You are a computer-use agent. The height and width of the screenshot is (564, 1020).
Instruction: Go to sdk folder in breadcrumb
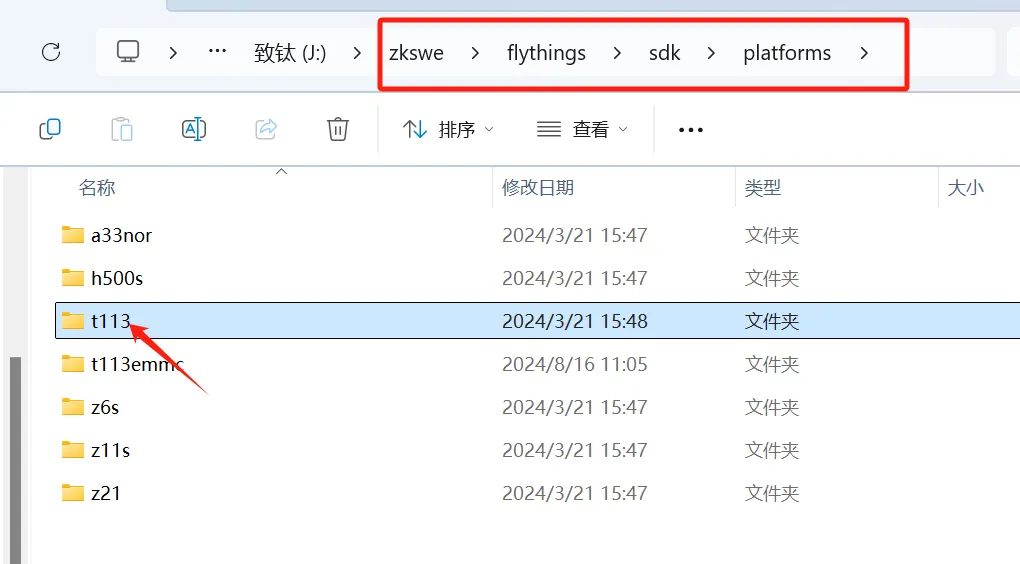click(x=664, y=53)
